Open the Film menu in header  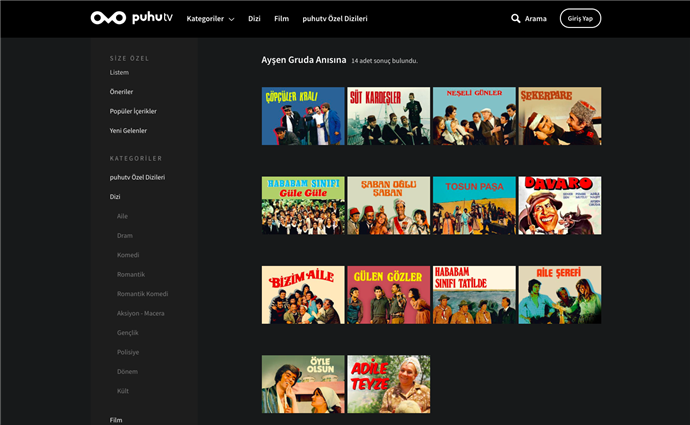[x=282, y=18]
